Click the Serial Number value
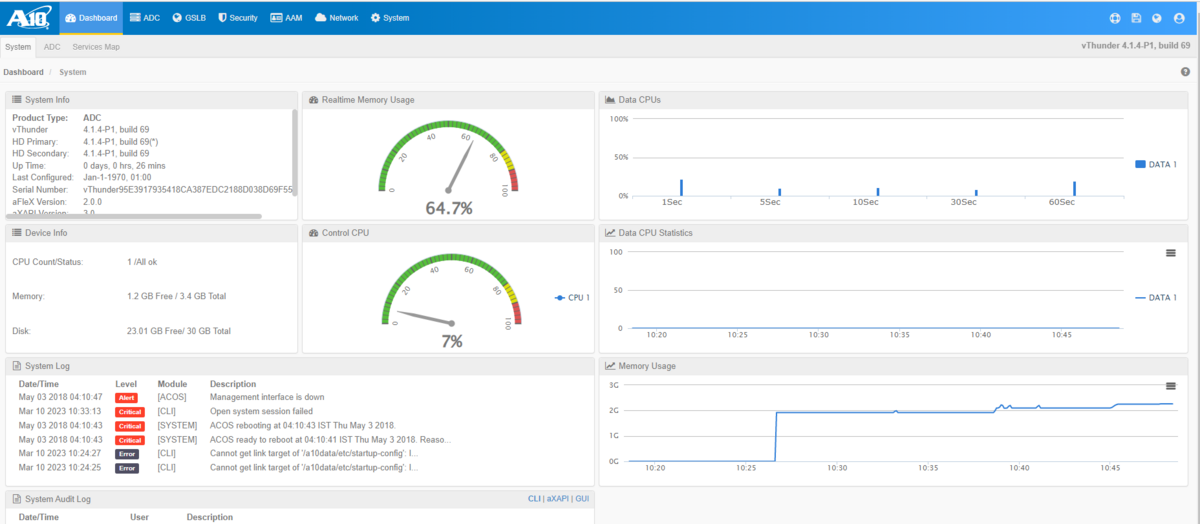The width and height of the screenshot is (1200, 524). point(188,189)
